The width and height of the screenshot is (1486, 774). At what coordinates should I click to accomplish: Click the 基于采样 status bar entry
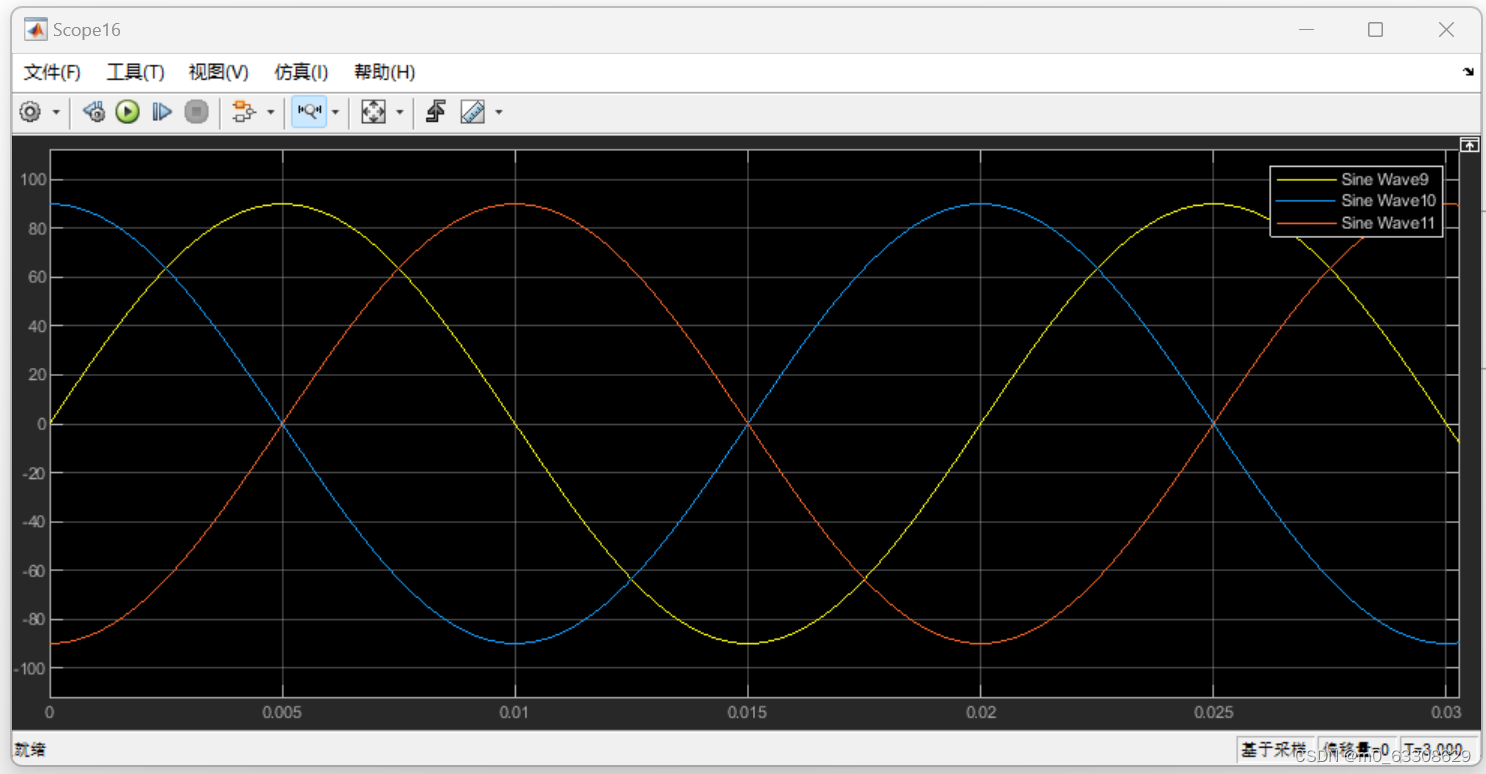pyautogui.click(x=1273, y=749)
